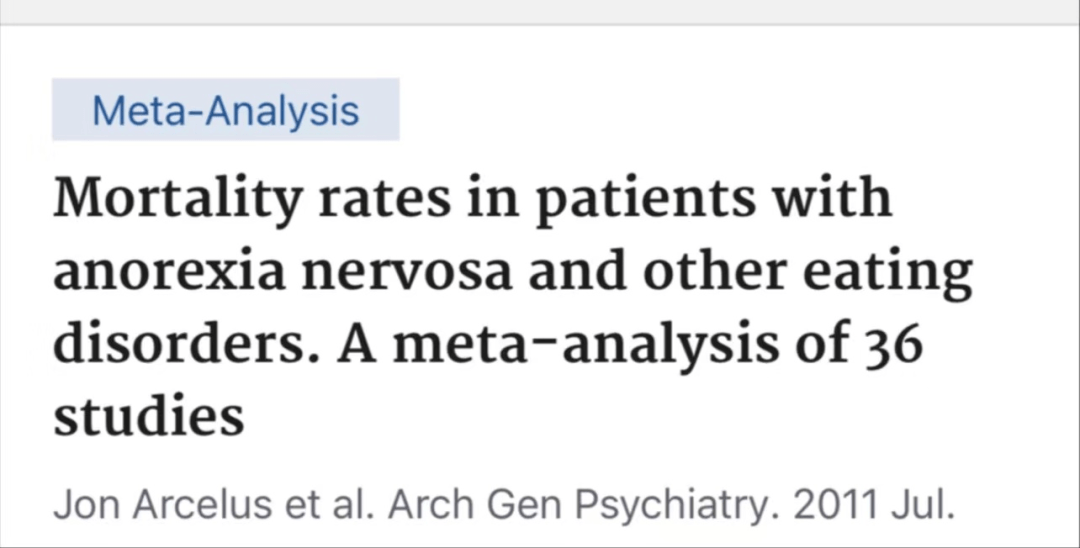Image resolution: width=1080 pixels, height=548 pixels.
Task: Click the word 'studies' in the title
Action: coord(149,417)
